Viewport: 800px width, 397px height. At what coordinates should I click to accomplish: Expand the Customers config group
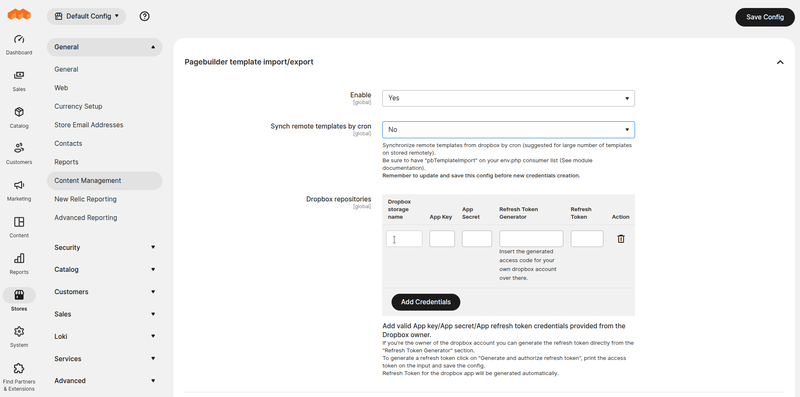click(x=105, y=292)
